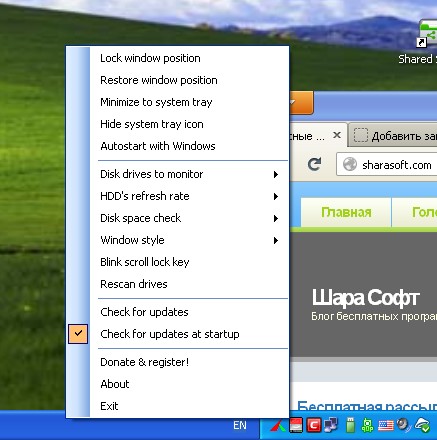The height and width of the screenshot is (440, 437).
Task: Toggle Hide system tray icon option
Action: click(x=177, y=124)
